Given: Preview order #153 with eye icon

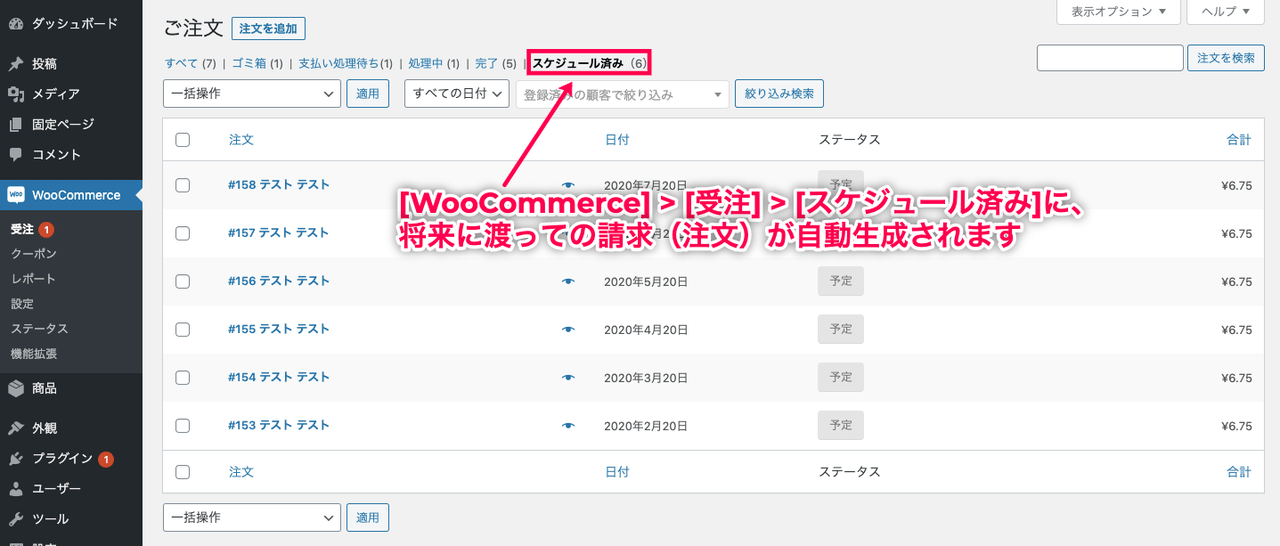Looking at the screenshot, I should coord(569,426).
